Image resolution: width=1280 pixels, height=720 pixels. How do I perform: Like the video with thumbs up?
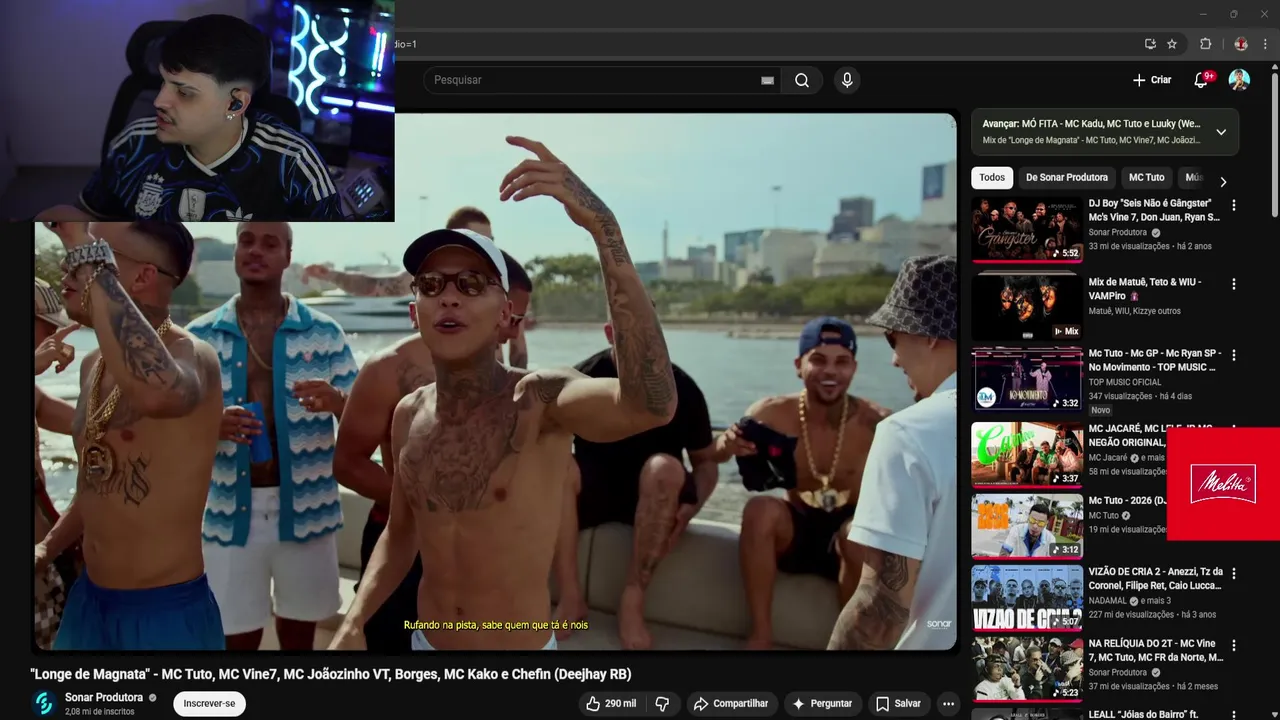tap(611, 704)
